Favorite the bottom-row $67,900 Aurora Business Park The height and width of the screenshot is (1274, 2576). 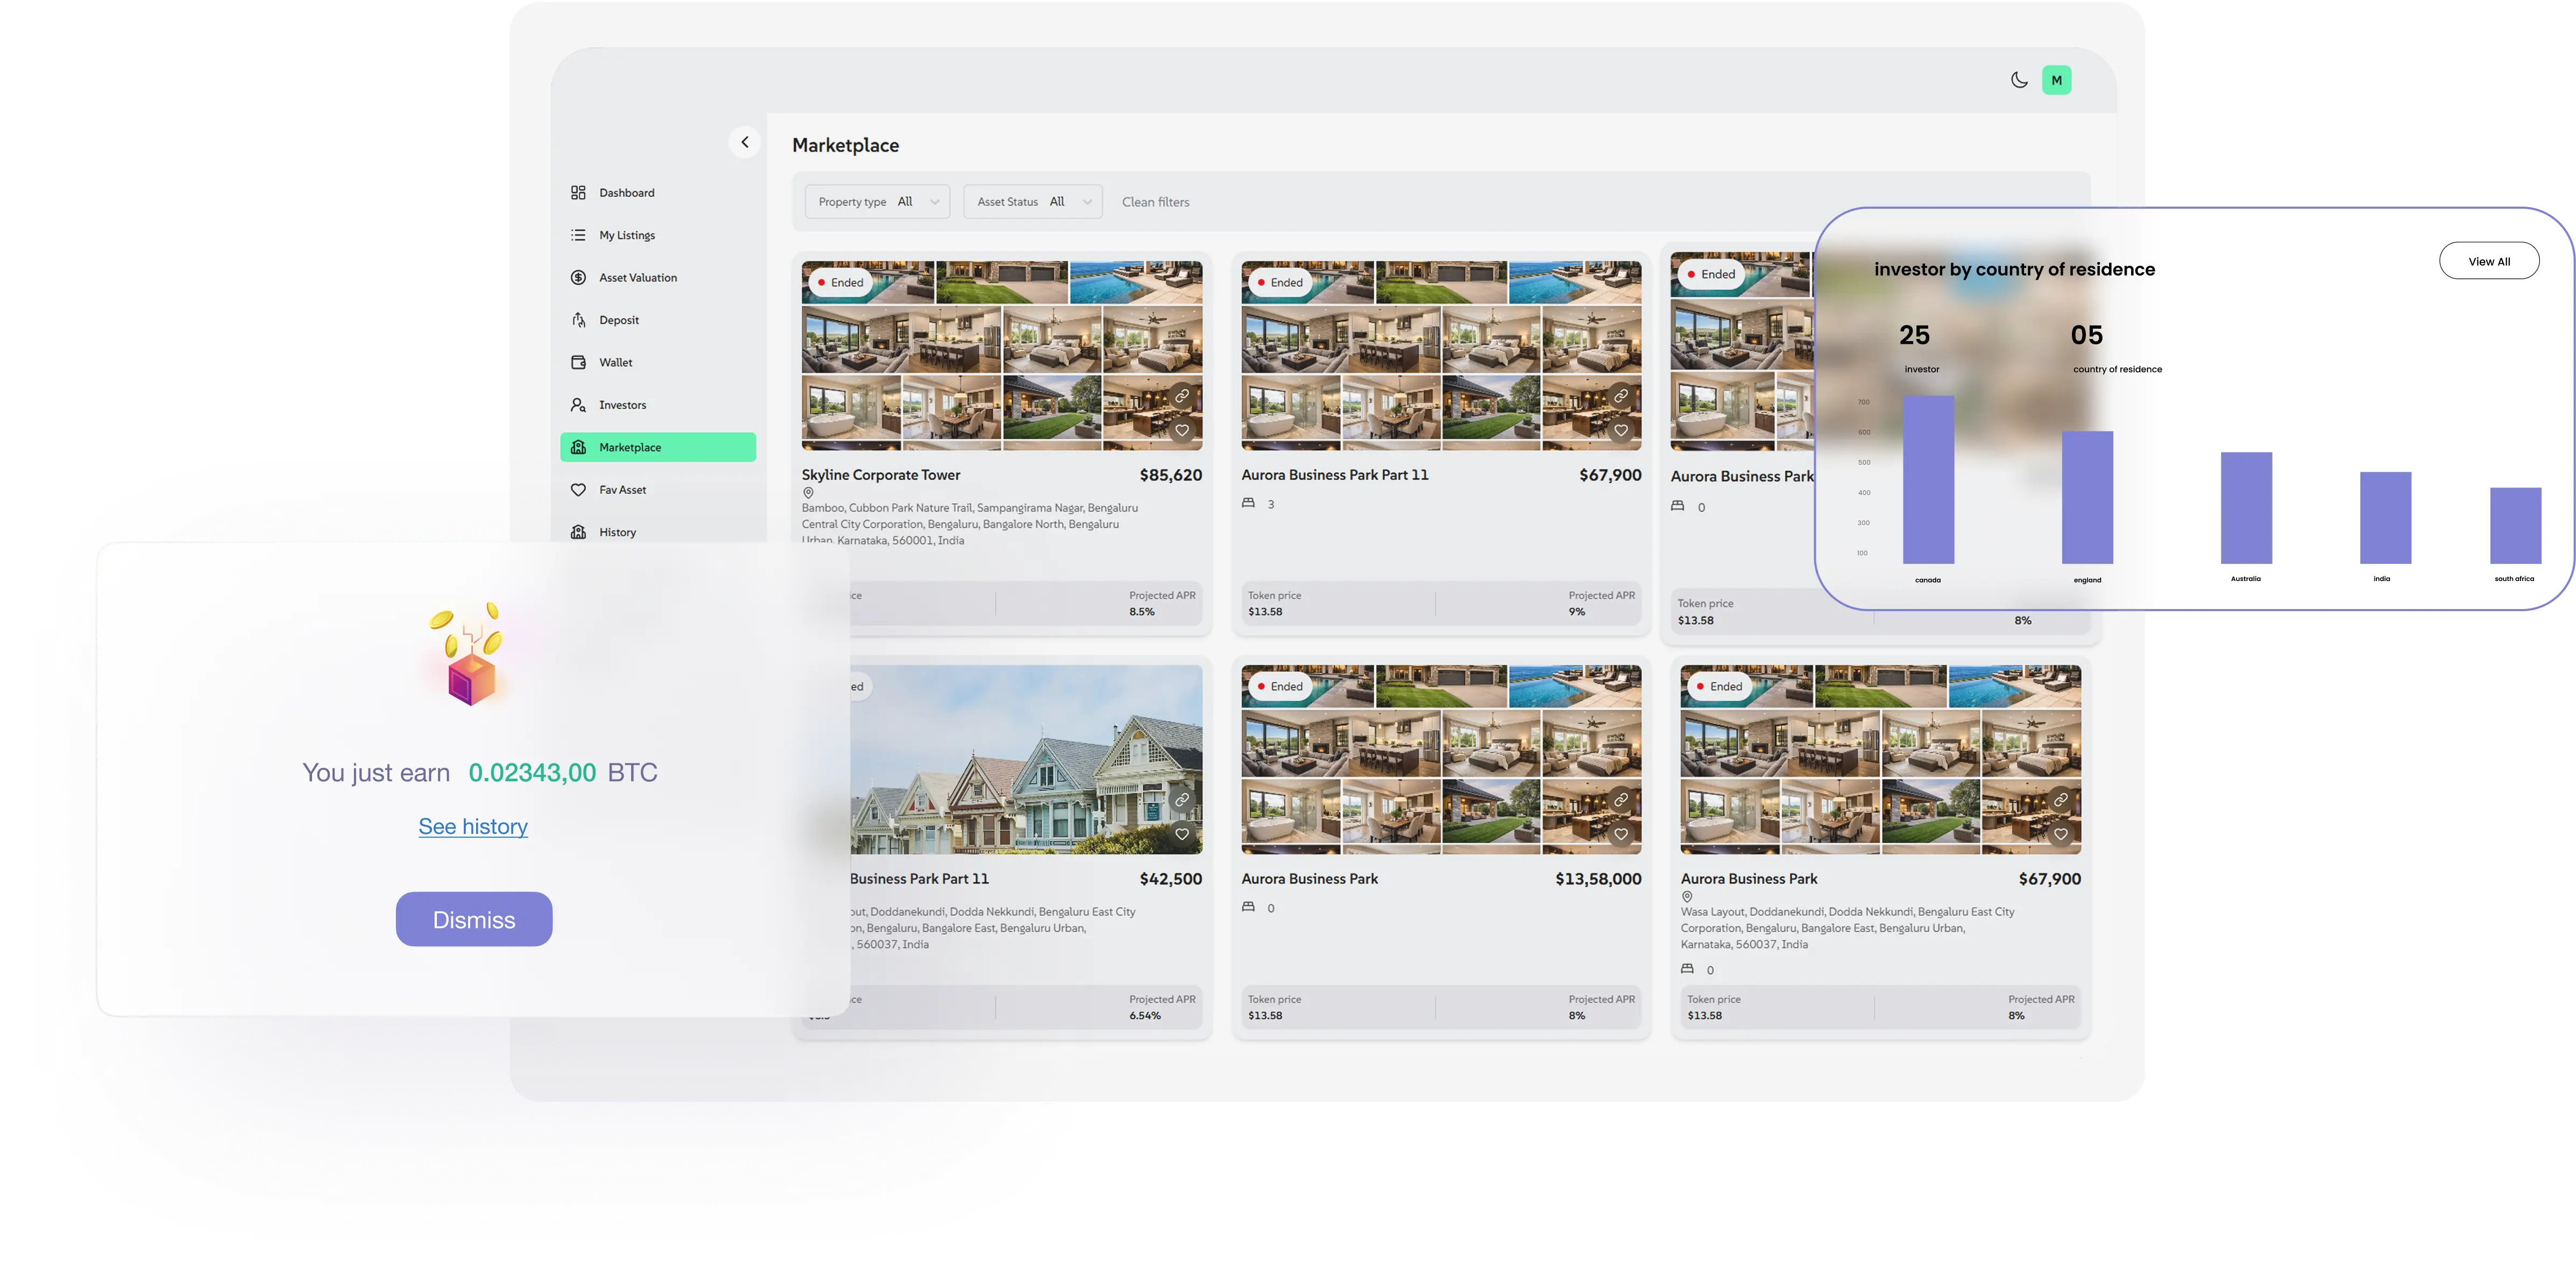[x=2061, y=834]
